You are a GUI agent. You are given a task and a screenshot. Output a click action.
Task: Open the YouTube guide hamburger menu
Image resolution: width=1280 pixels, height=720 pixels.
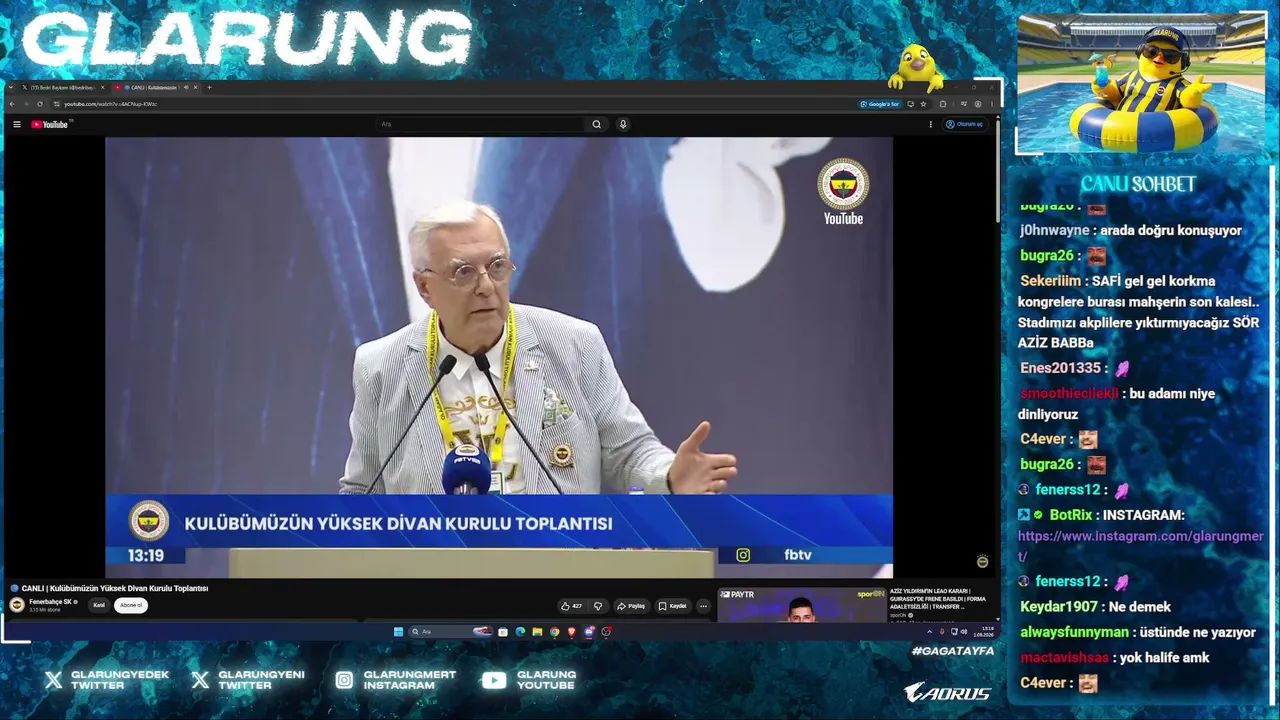point(17,124)
